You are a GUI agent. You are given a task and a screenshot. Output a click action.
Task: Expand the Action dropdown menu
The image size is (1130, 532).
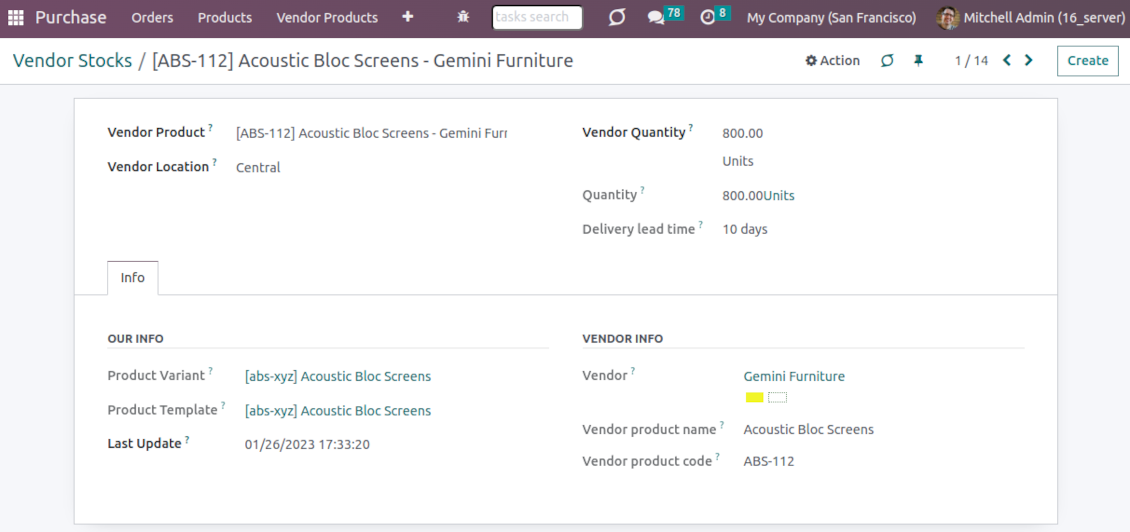click(x=833, y=61)
